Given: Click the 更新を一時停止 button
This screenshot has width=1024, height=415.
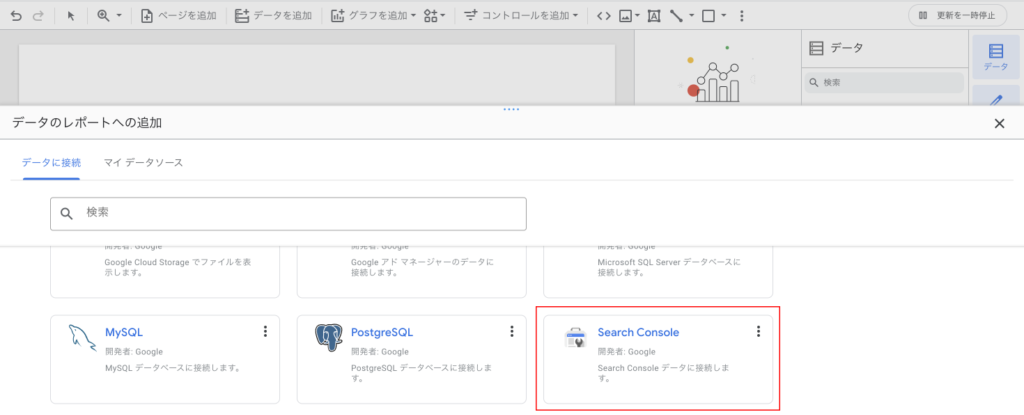Looking at the screenshot, I should [957, 16].
